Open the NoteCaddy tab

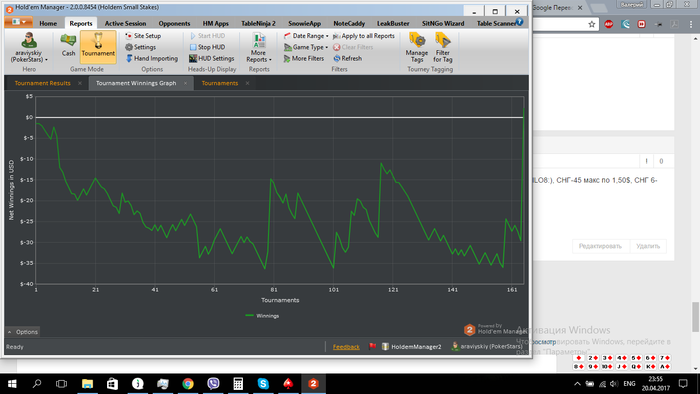[x=349, y=23]
